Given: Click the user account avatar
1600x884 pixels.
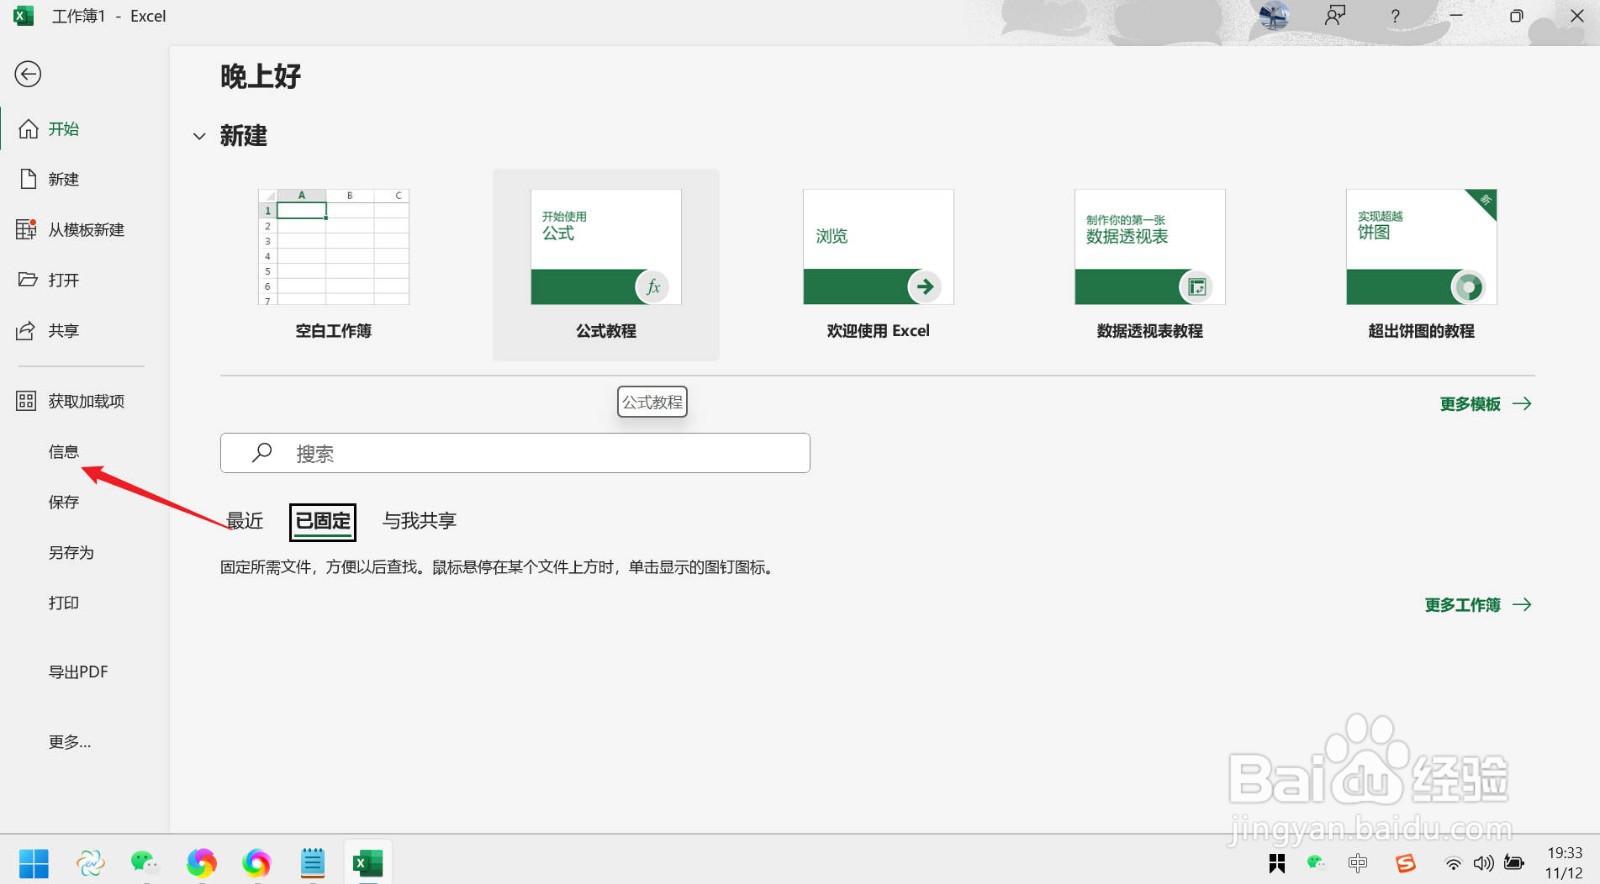Looking at the screenshot, I should tap(1273, 16).
